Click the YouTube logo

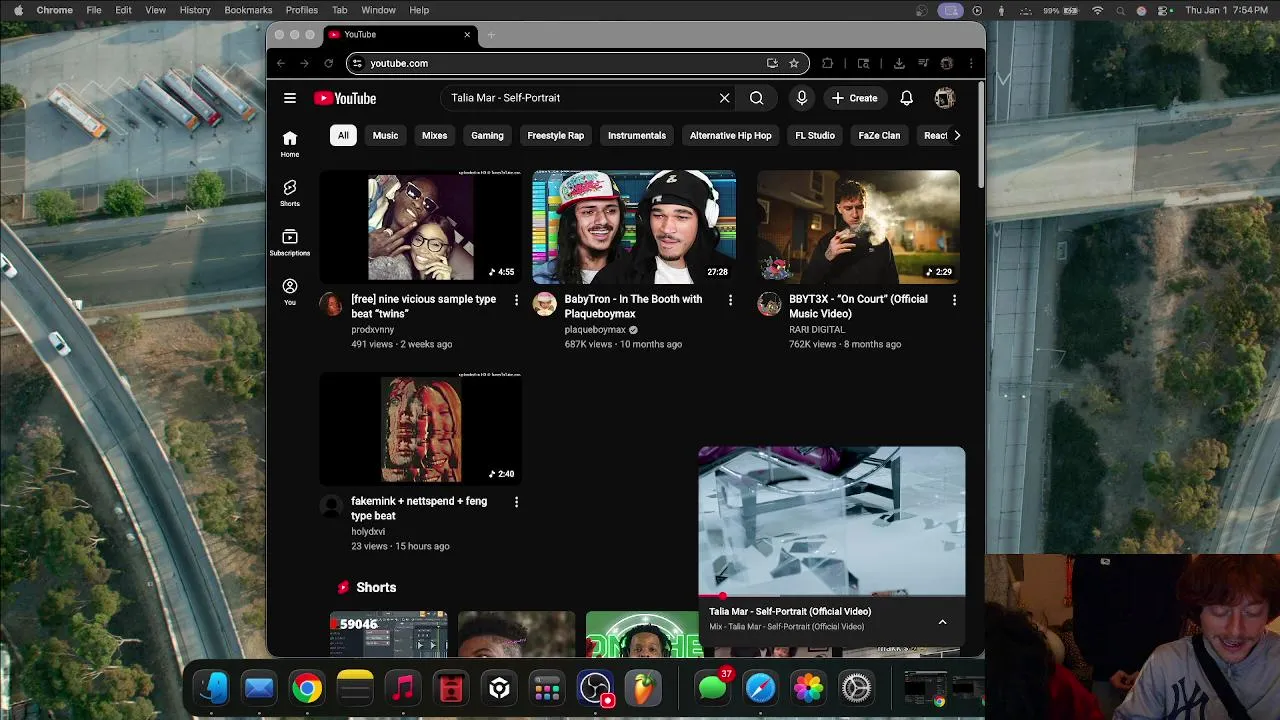click(x=345, y=98)
